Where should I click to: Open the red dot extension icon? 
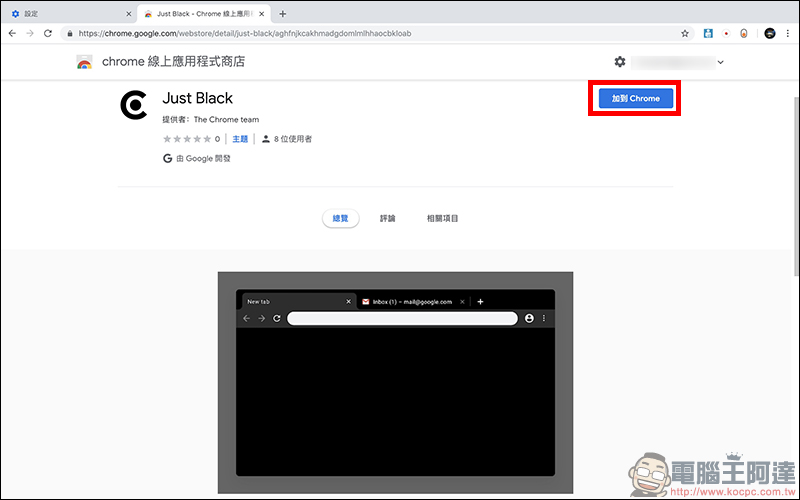coord(726,34)
